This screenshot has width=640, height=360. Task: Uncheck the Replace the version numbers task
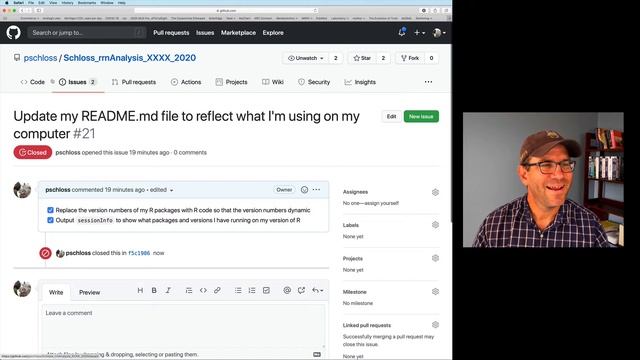click(50, 210)
